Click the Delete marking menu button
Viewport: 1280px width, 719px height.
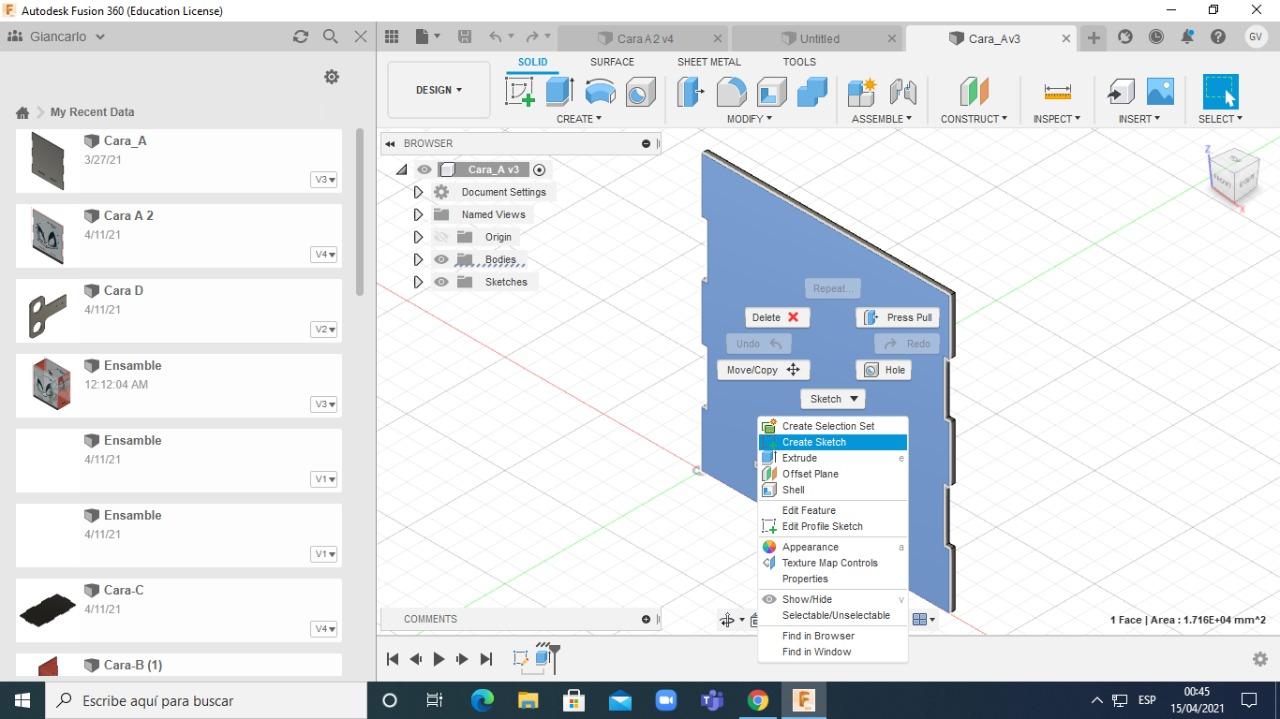pyautogui.click(x=777, y=317)
